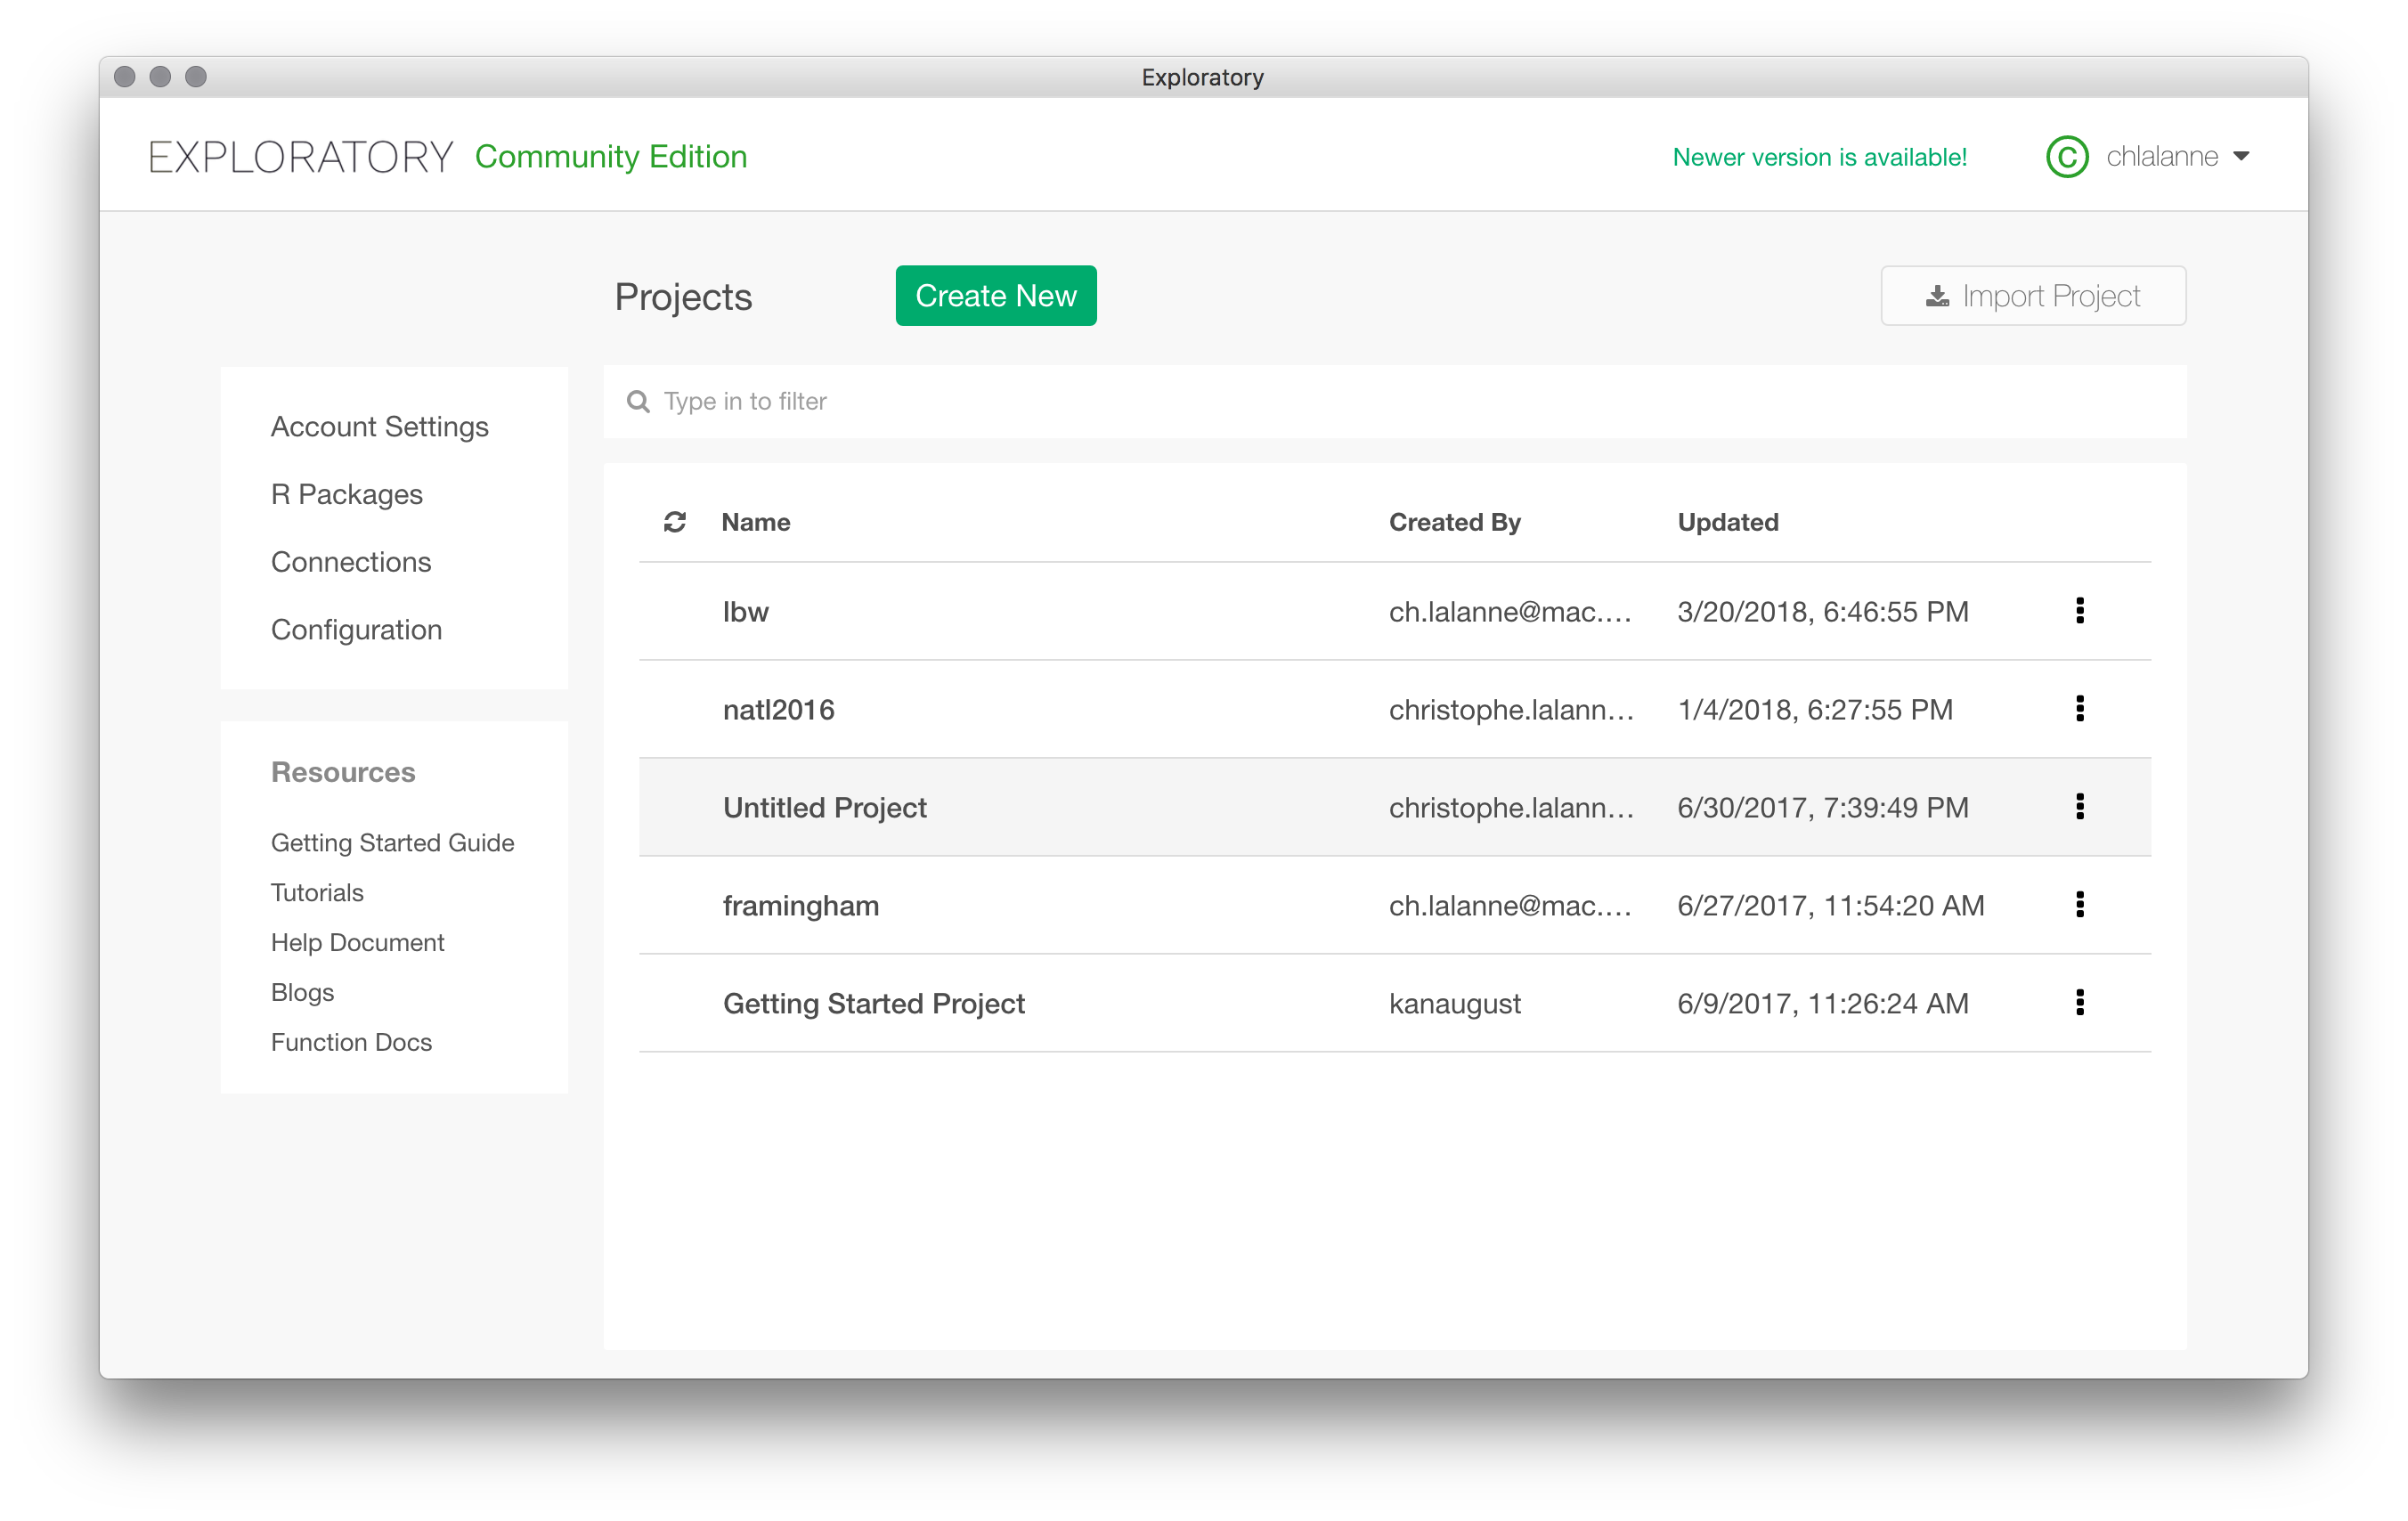This screenshot has width=2408, height=1521.
Task: Open the framingham project row
Action: [801, 906]
